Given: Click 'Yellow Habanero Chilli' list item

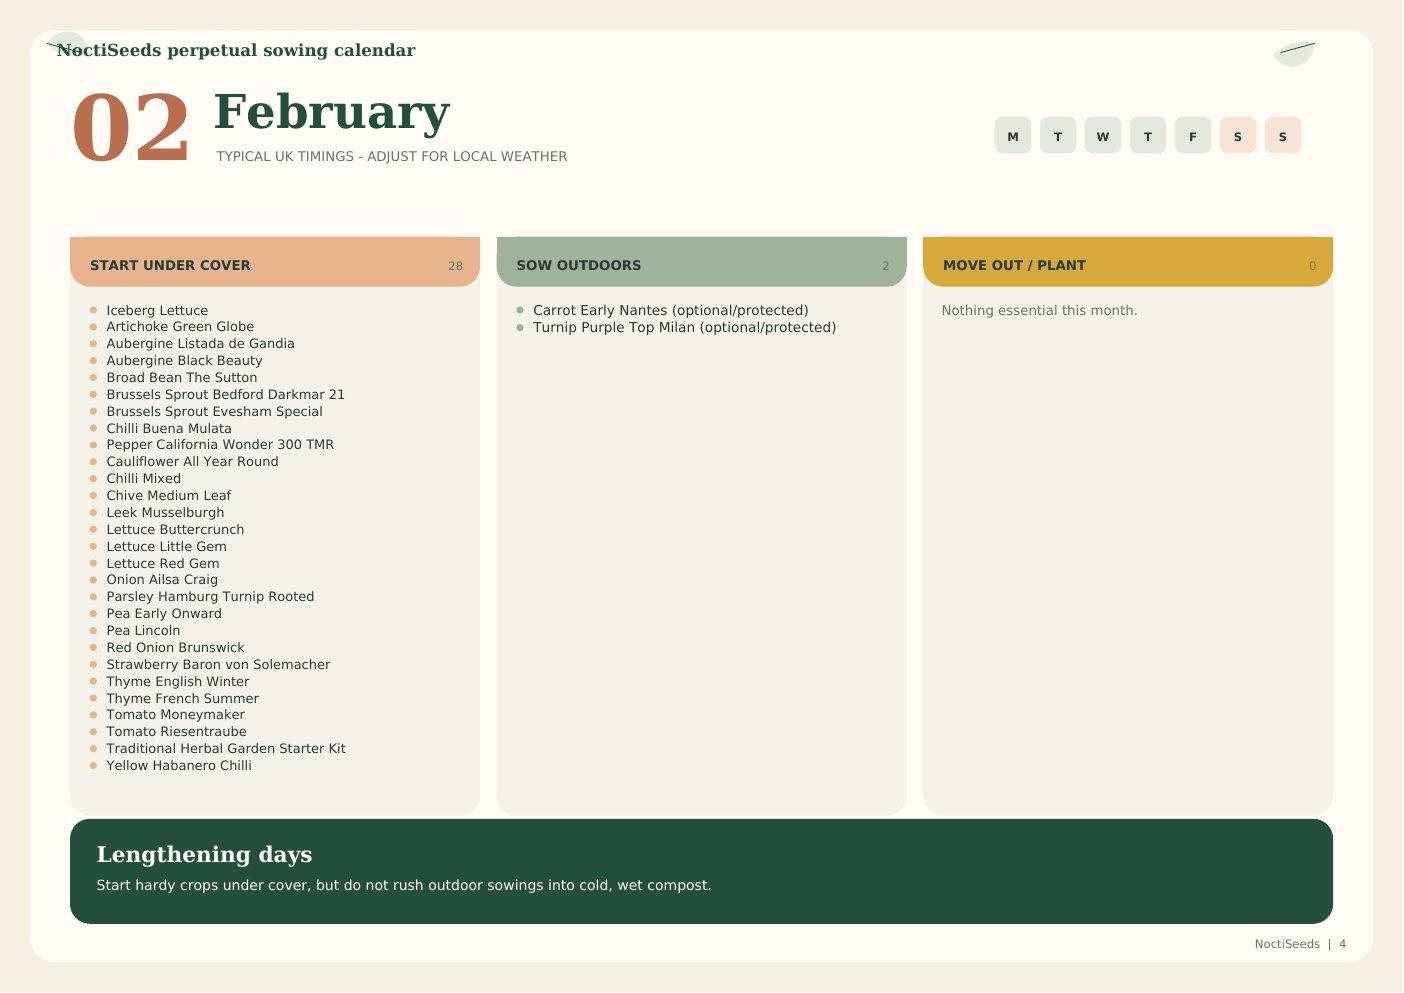Looking at the screenshot, I should point(179,766).
